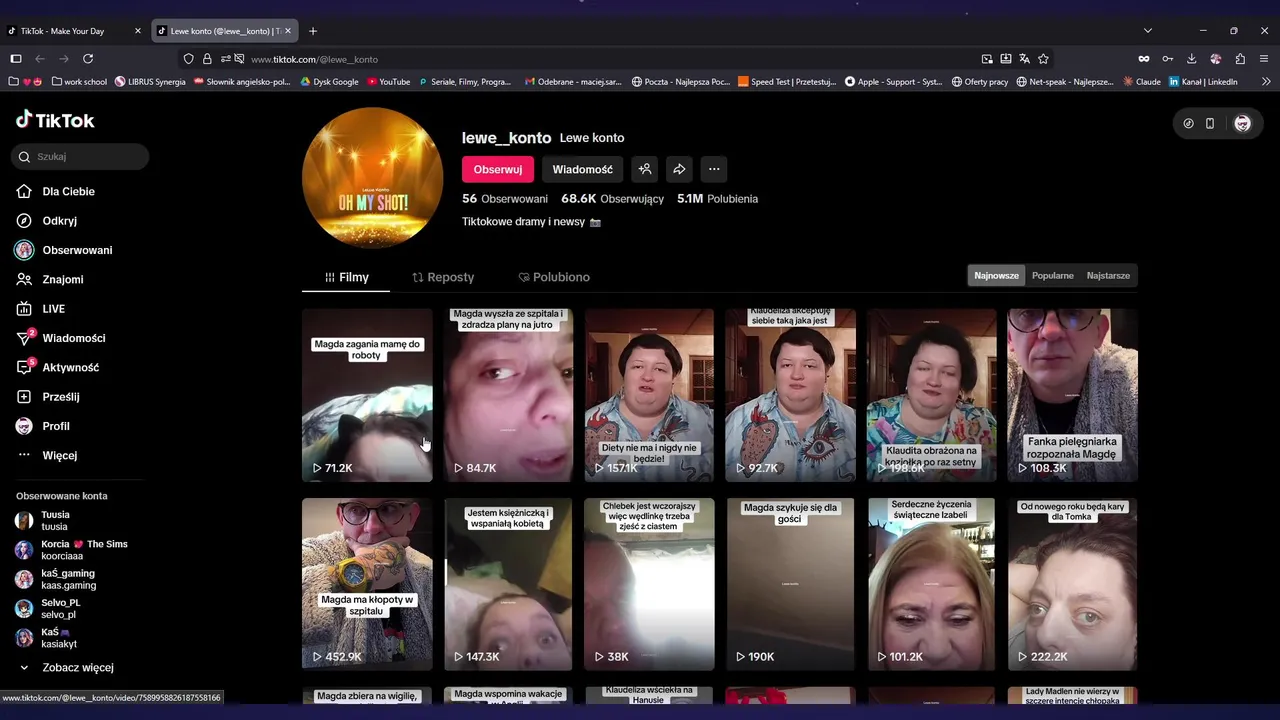This screenshot has width=1280, height=720.
Task: Open video Magda ma kłopoty w szpitalu
Action: (367, 584)
